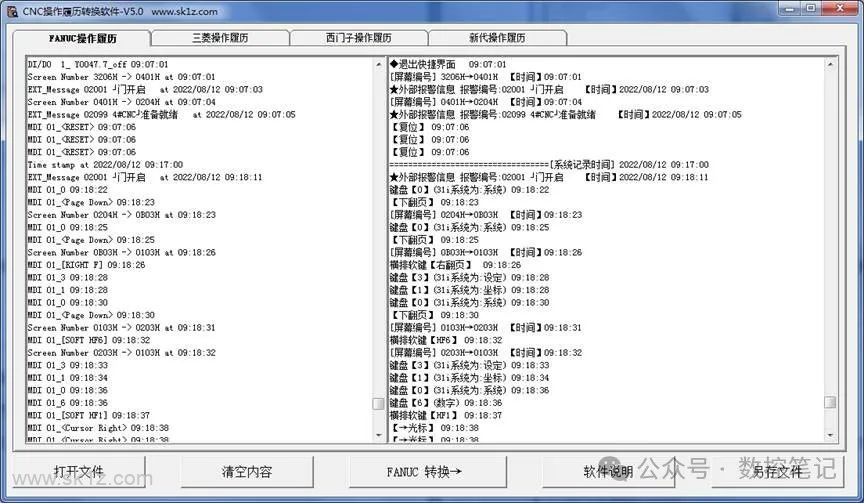Image resolution: width=864 pixels, height=503 pixels.
Task: Click 'MDI 01_<Page Down> 09:18:23' line
Action: pyautogui.click(x=91, y=202)
